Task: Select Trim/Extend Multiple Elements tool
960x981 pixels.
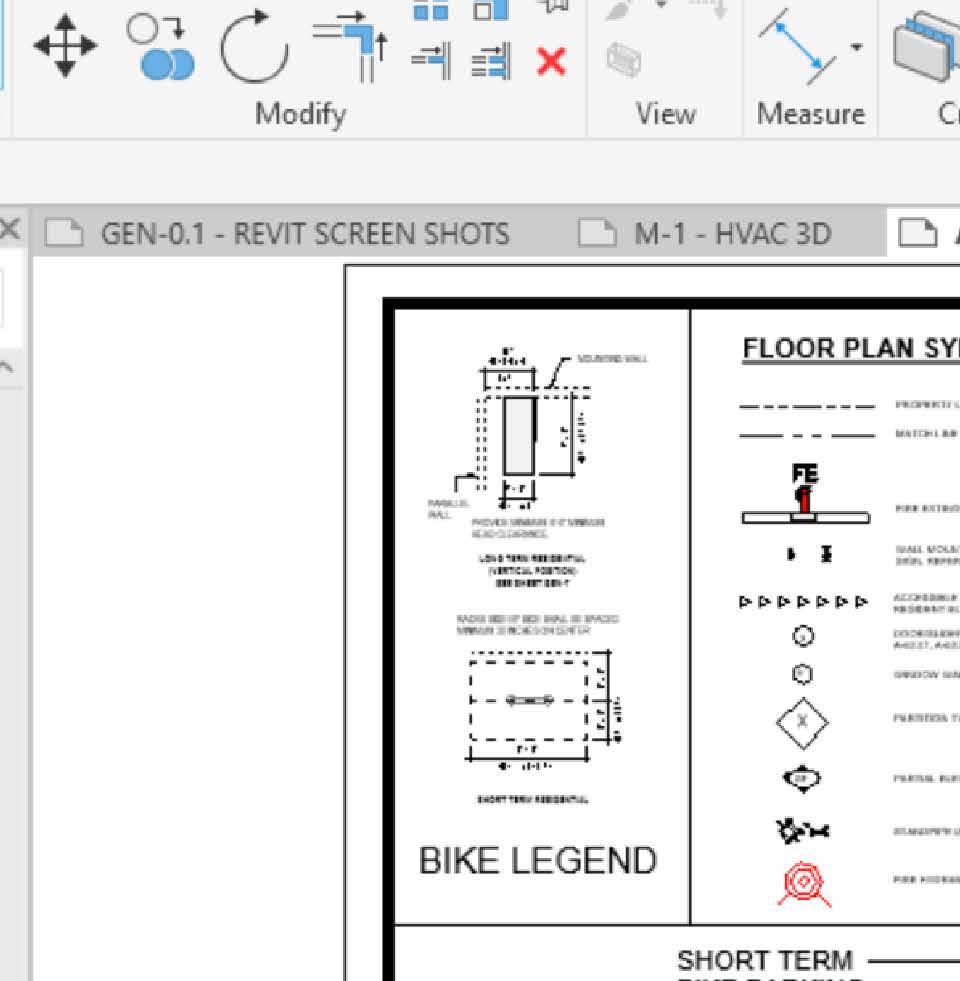Action: tap(491, 61)
